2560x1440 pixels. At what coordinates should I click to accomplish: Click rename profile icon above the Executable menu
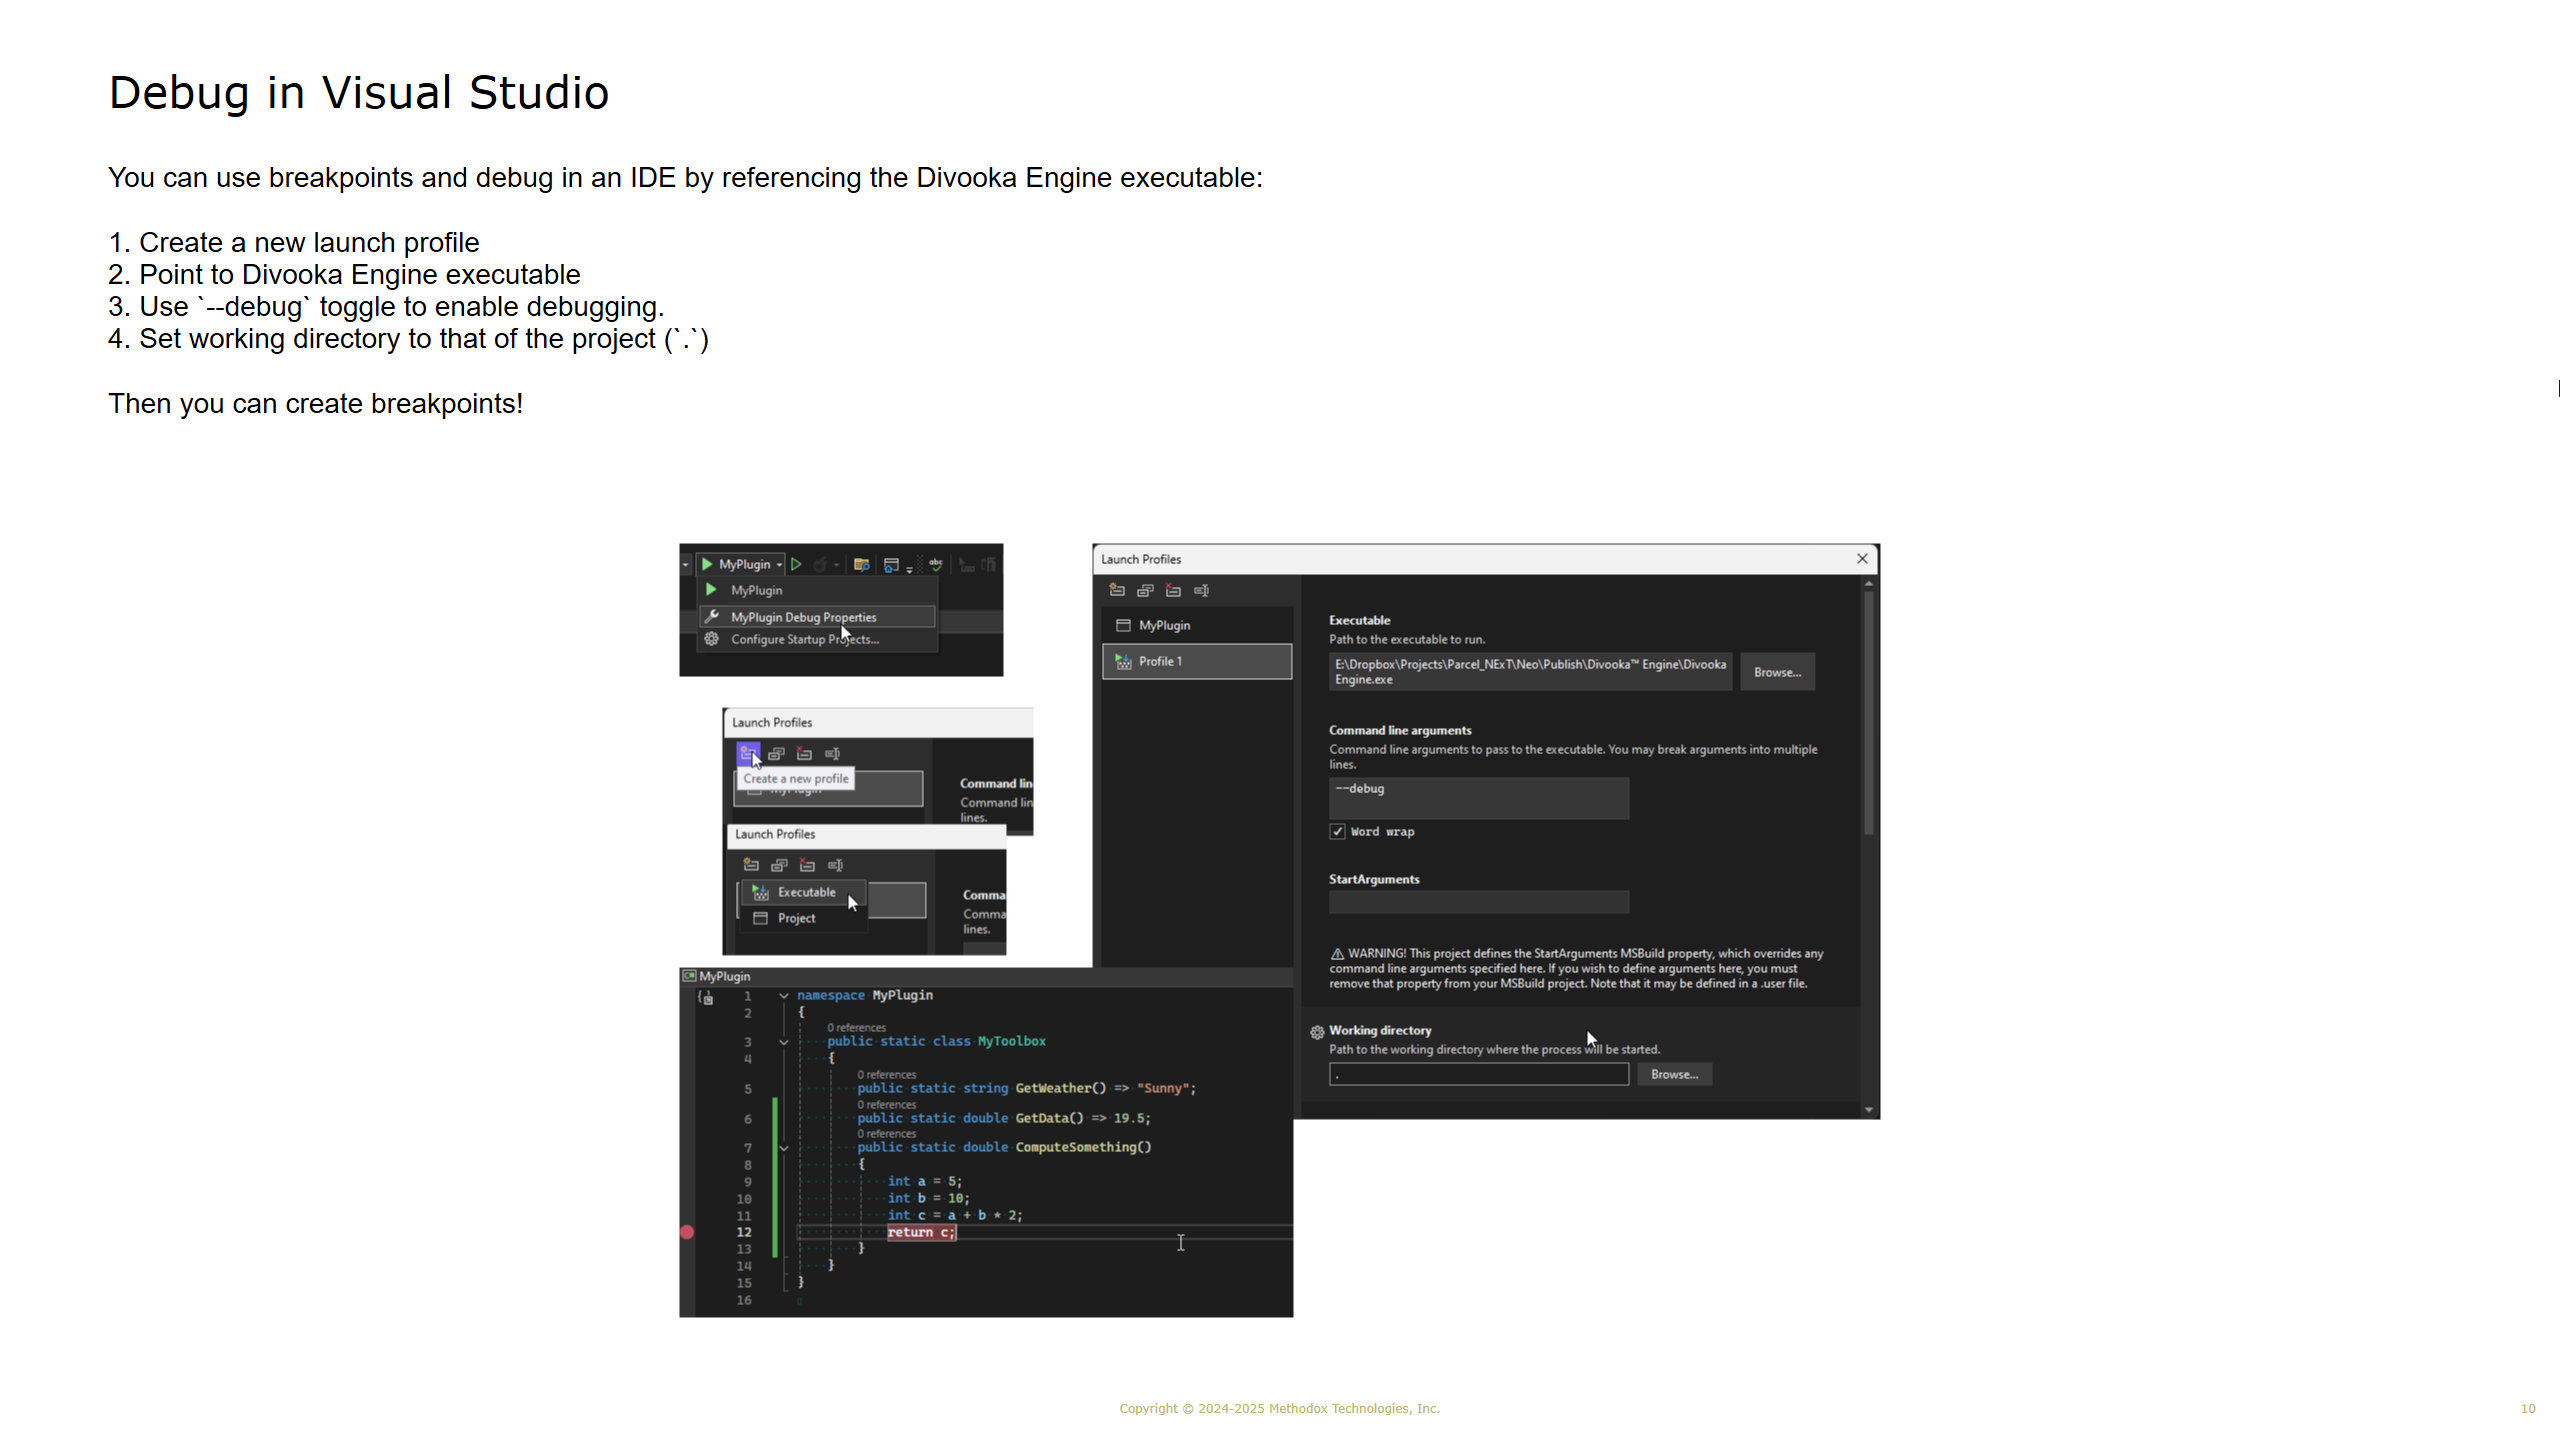click(835, 865)
